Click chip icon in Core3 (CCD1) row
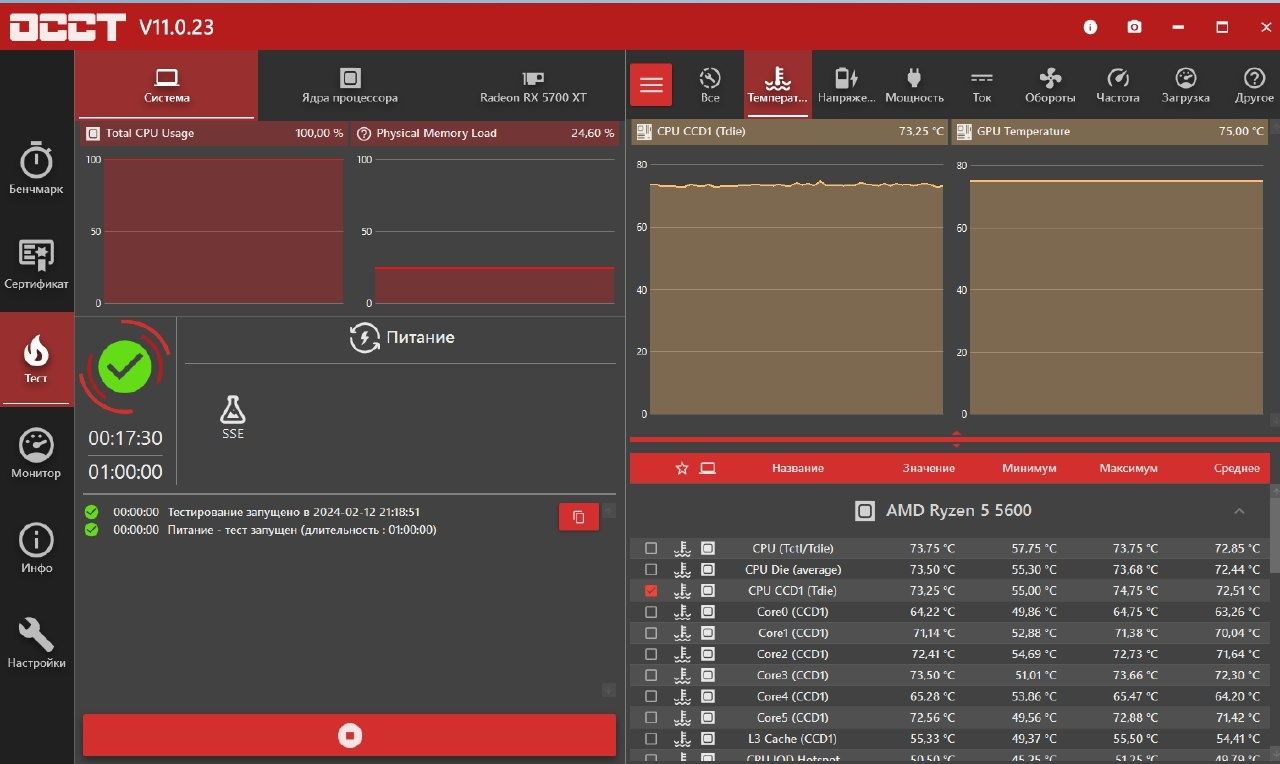The width and height of the screenshot is (1280, 764). pyautogui.click(x=708, y=675)
